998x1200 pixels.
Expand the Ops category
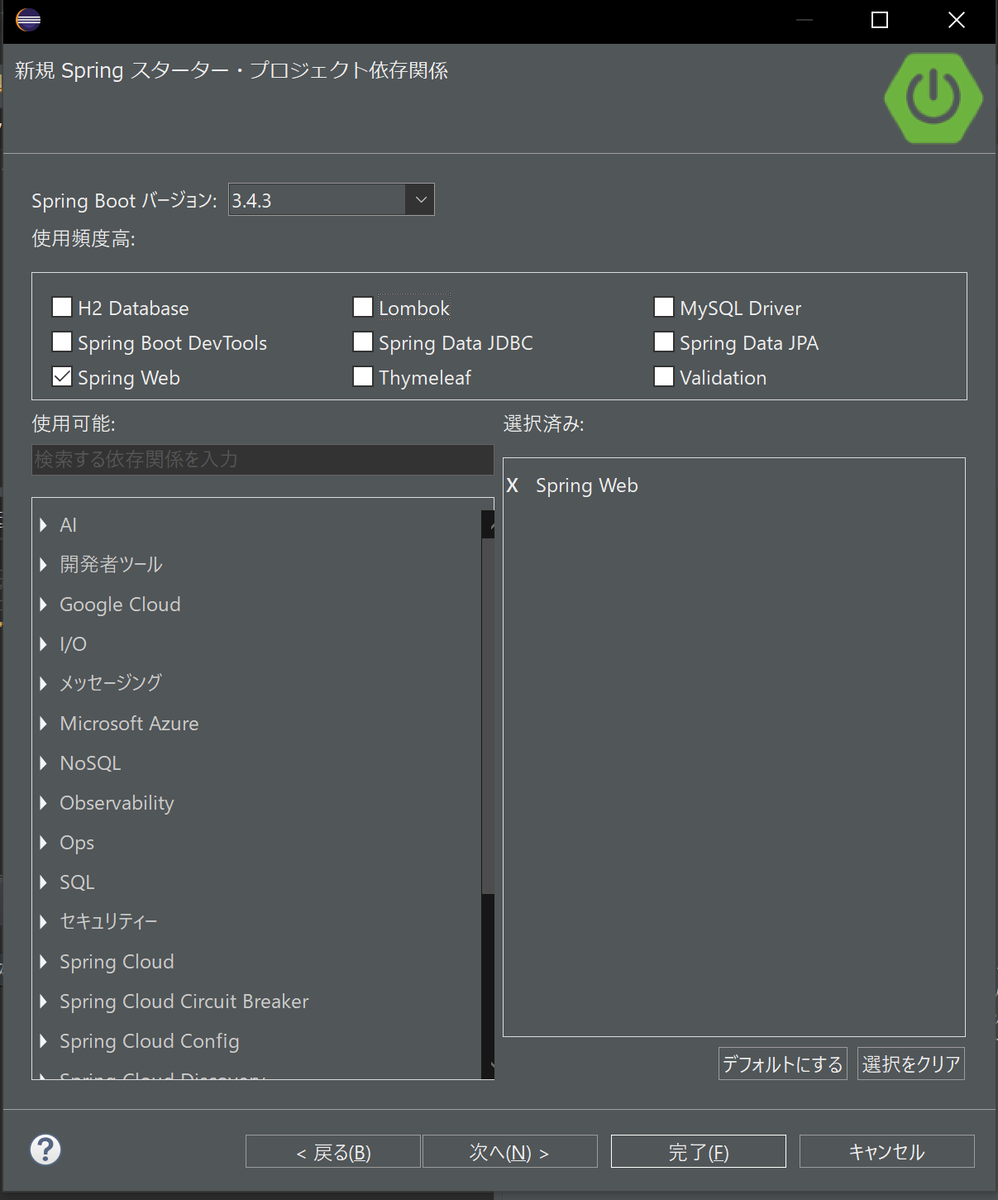(44, 842)
